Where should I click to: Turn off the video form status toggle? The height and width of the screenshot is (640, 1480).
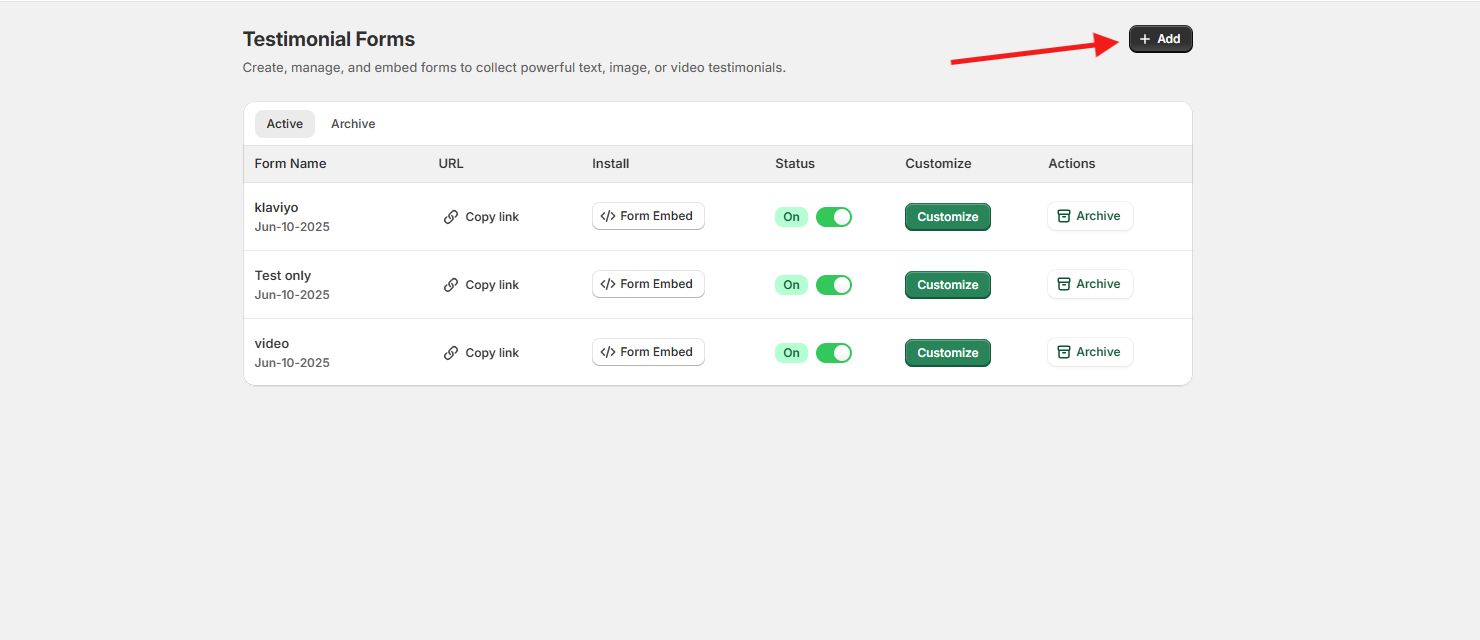pos(833,353)
